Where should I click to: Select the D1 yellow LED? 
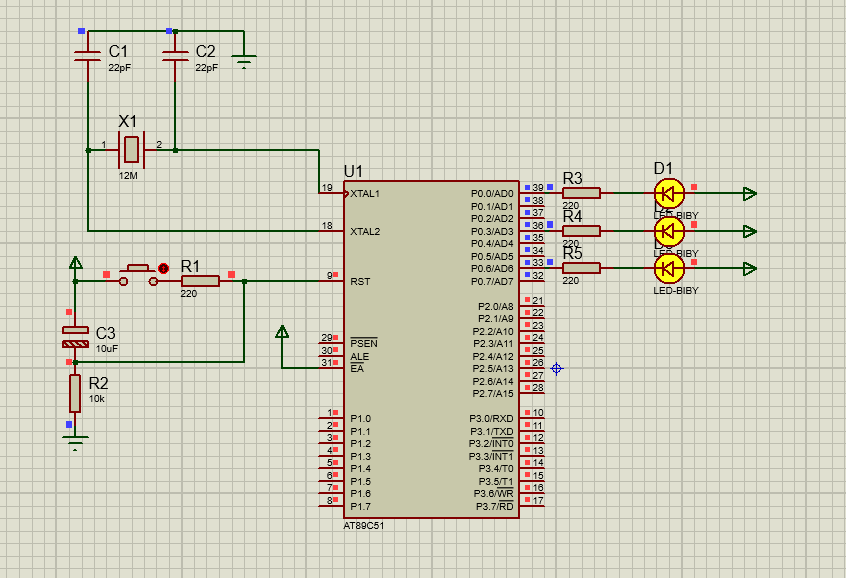point(669,193)
